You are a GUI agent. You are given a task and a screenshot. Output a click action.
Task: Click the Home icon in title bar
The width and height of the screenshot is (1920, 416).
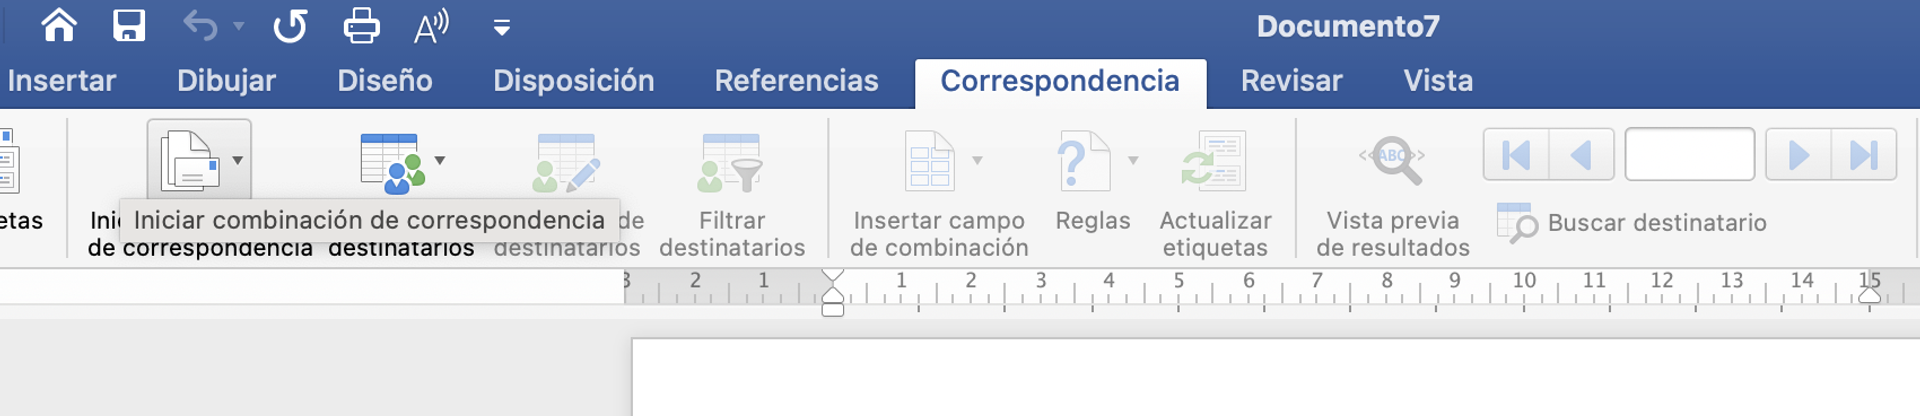pos(59,25)
